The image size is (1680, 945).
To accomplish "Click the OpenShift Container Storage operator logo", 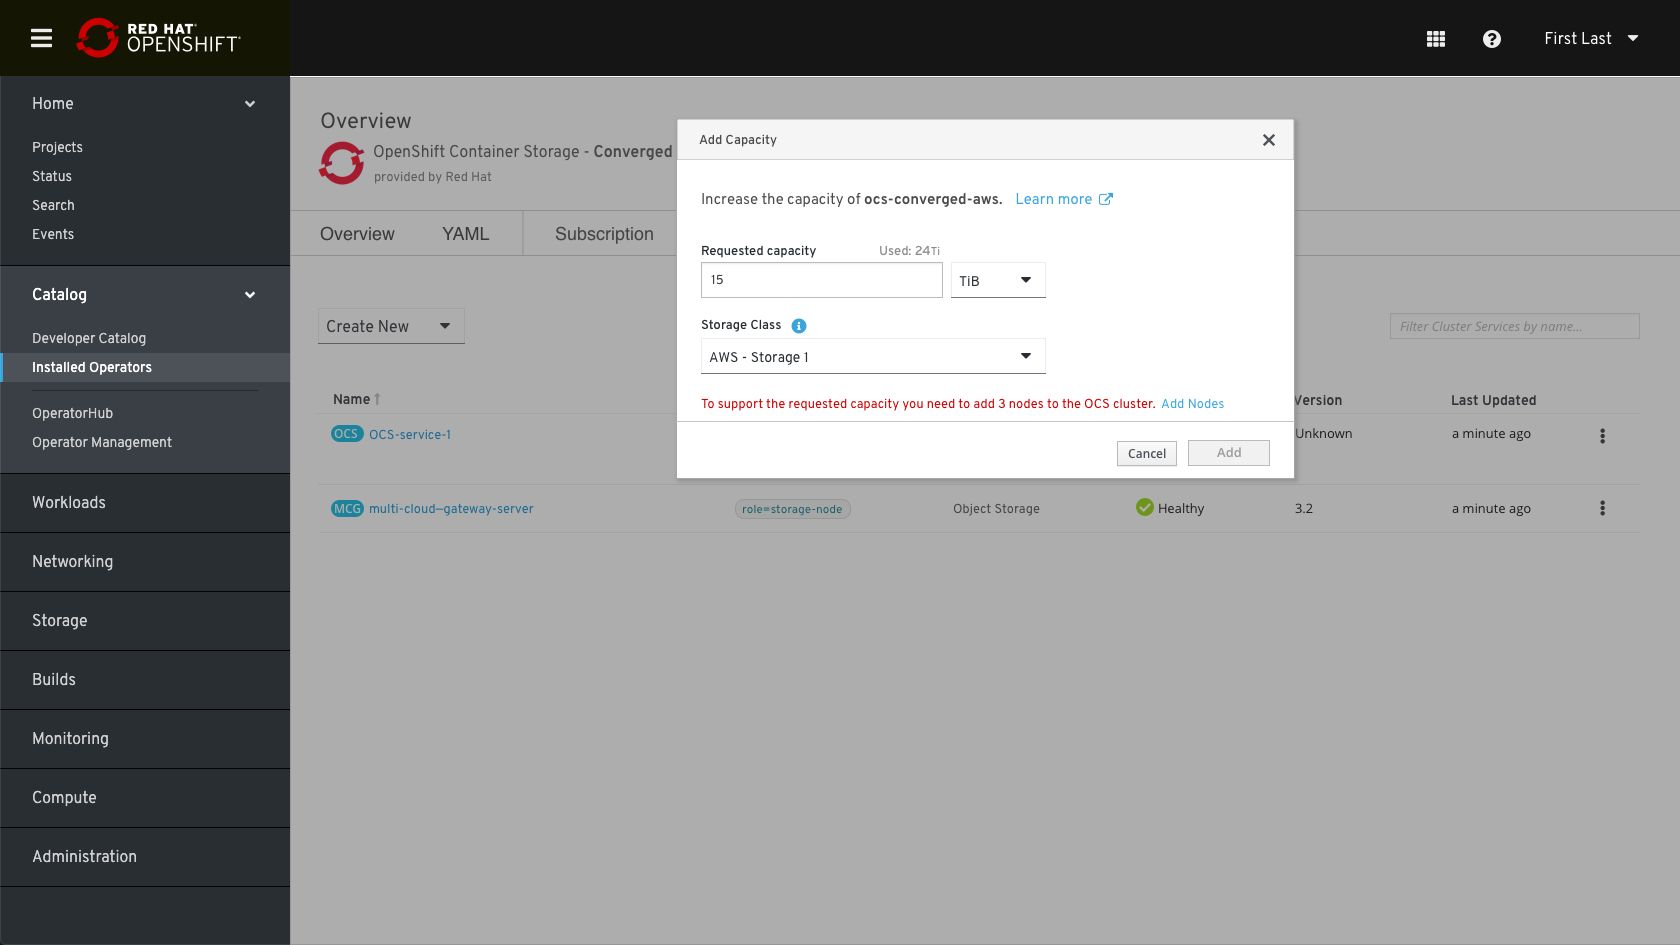I will point(342,163).
